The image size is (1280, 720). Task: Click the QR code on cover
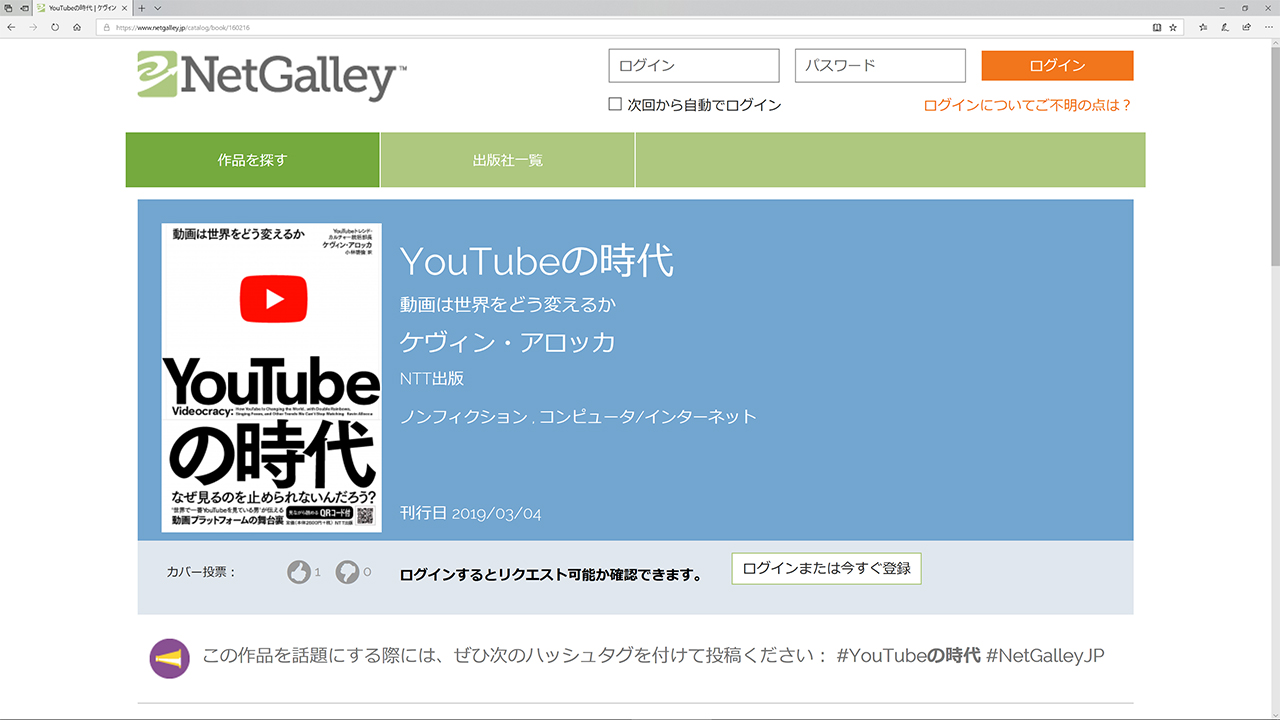coord(365,516)
